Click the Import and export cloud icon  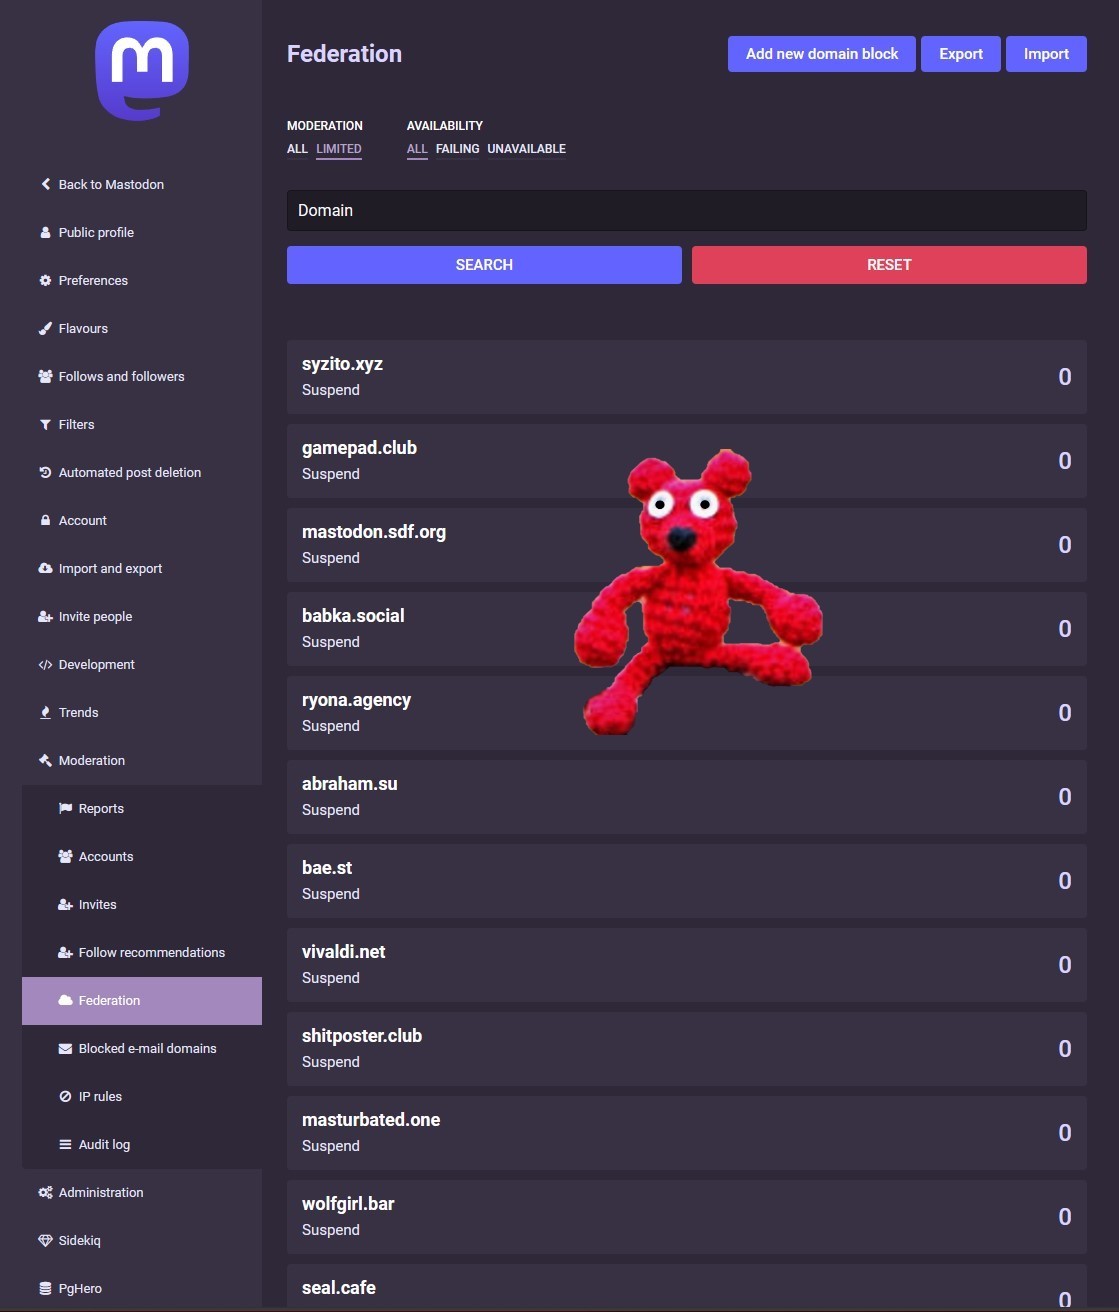[45, 568]
